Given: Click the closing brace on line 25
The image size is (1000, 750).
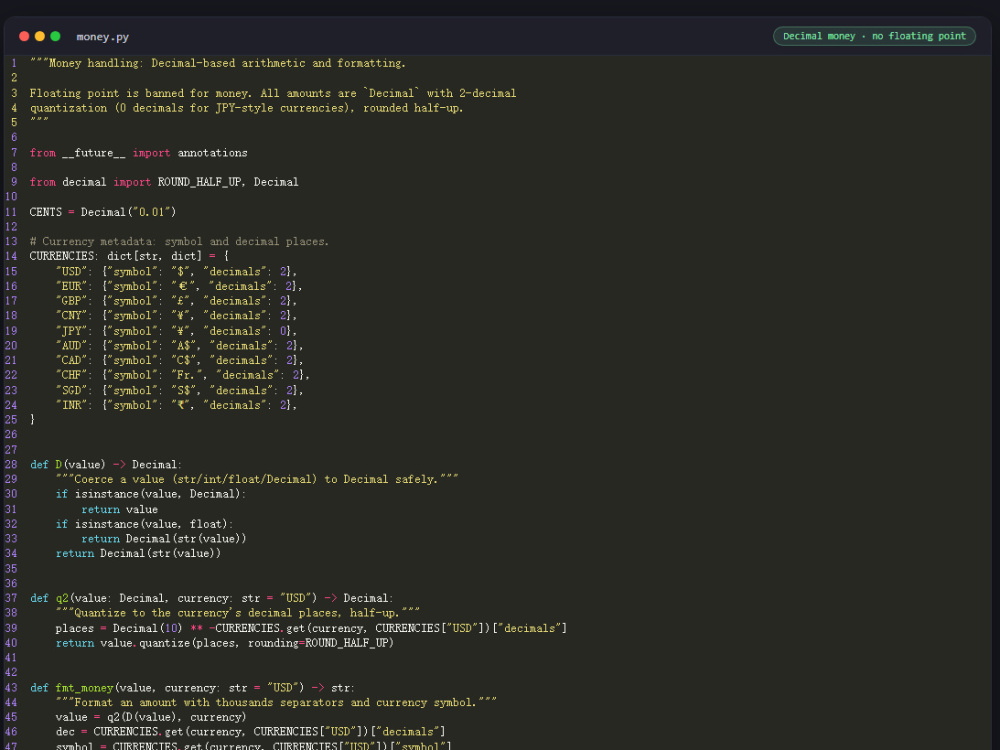Looking at the screenshot, I should 33,420.
